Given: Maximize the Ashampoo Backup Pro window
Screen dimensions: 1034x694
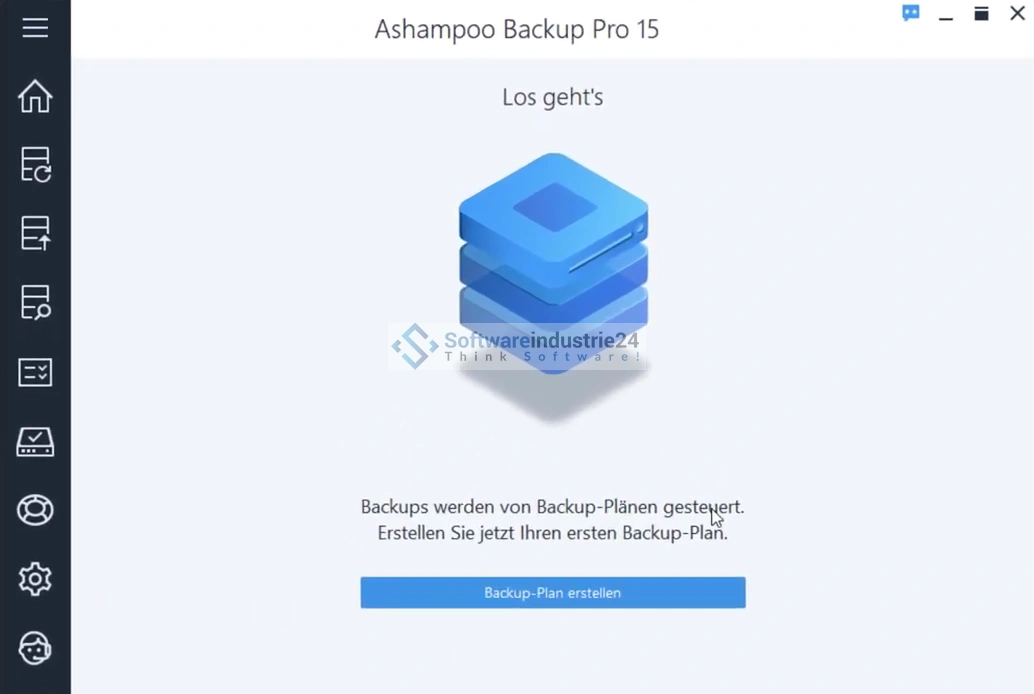Looking at the screenshot, I should [x=981, y=14].
